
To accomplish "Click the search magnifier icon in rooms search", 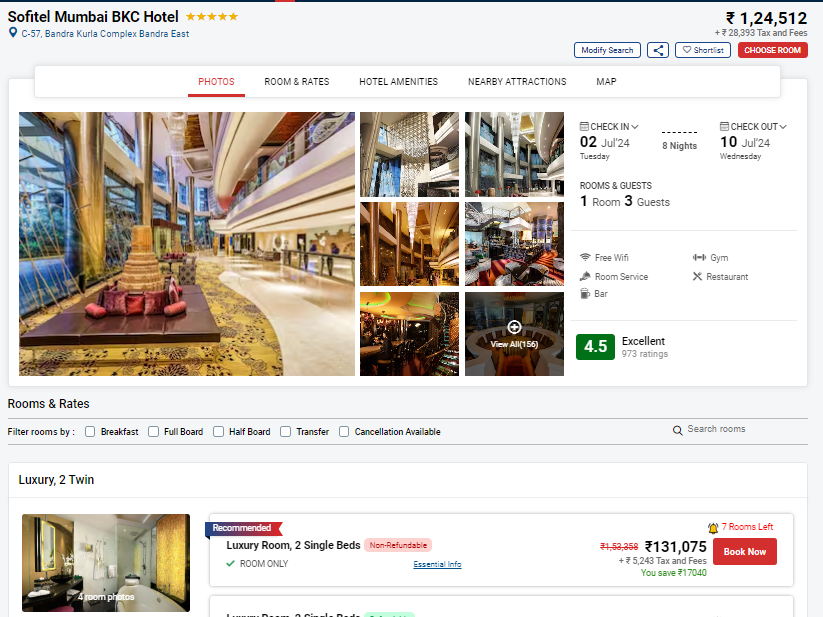I will tap(678, 430).
